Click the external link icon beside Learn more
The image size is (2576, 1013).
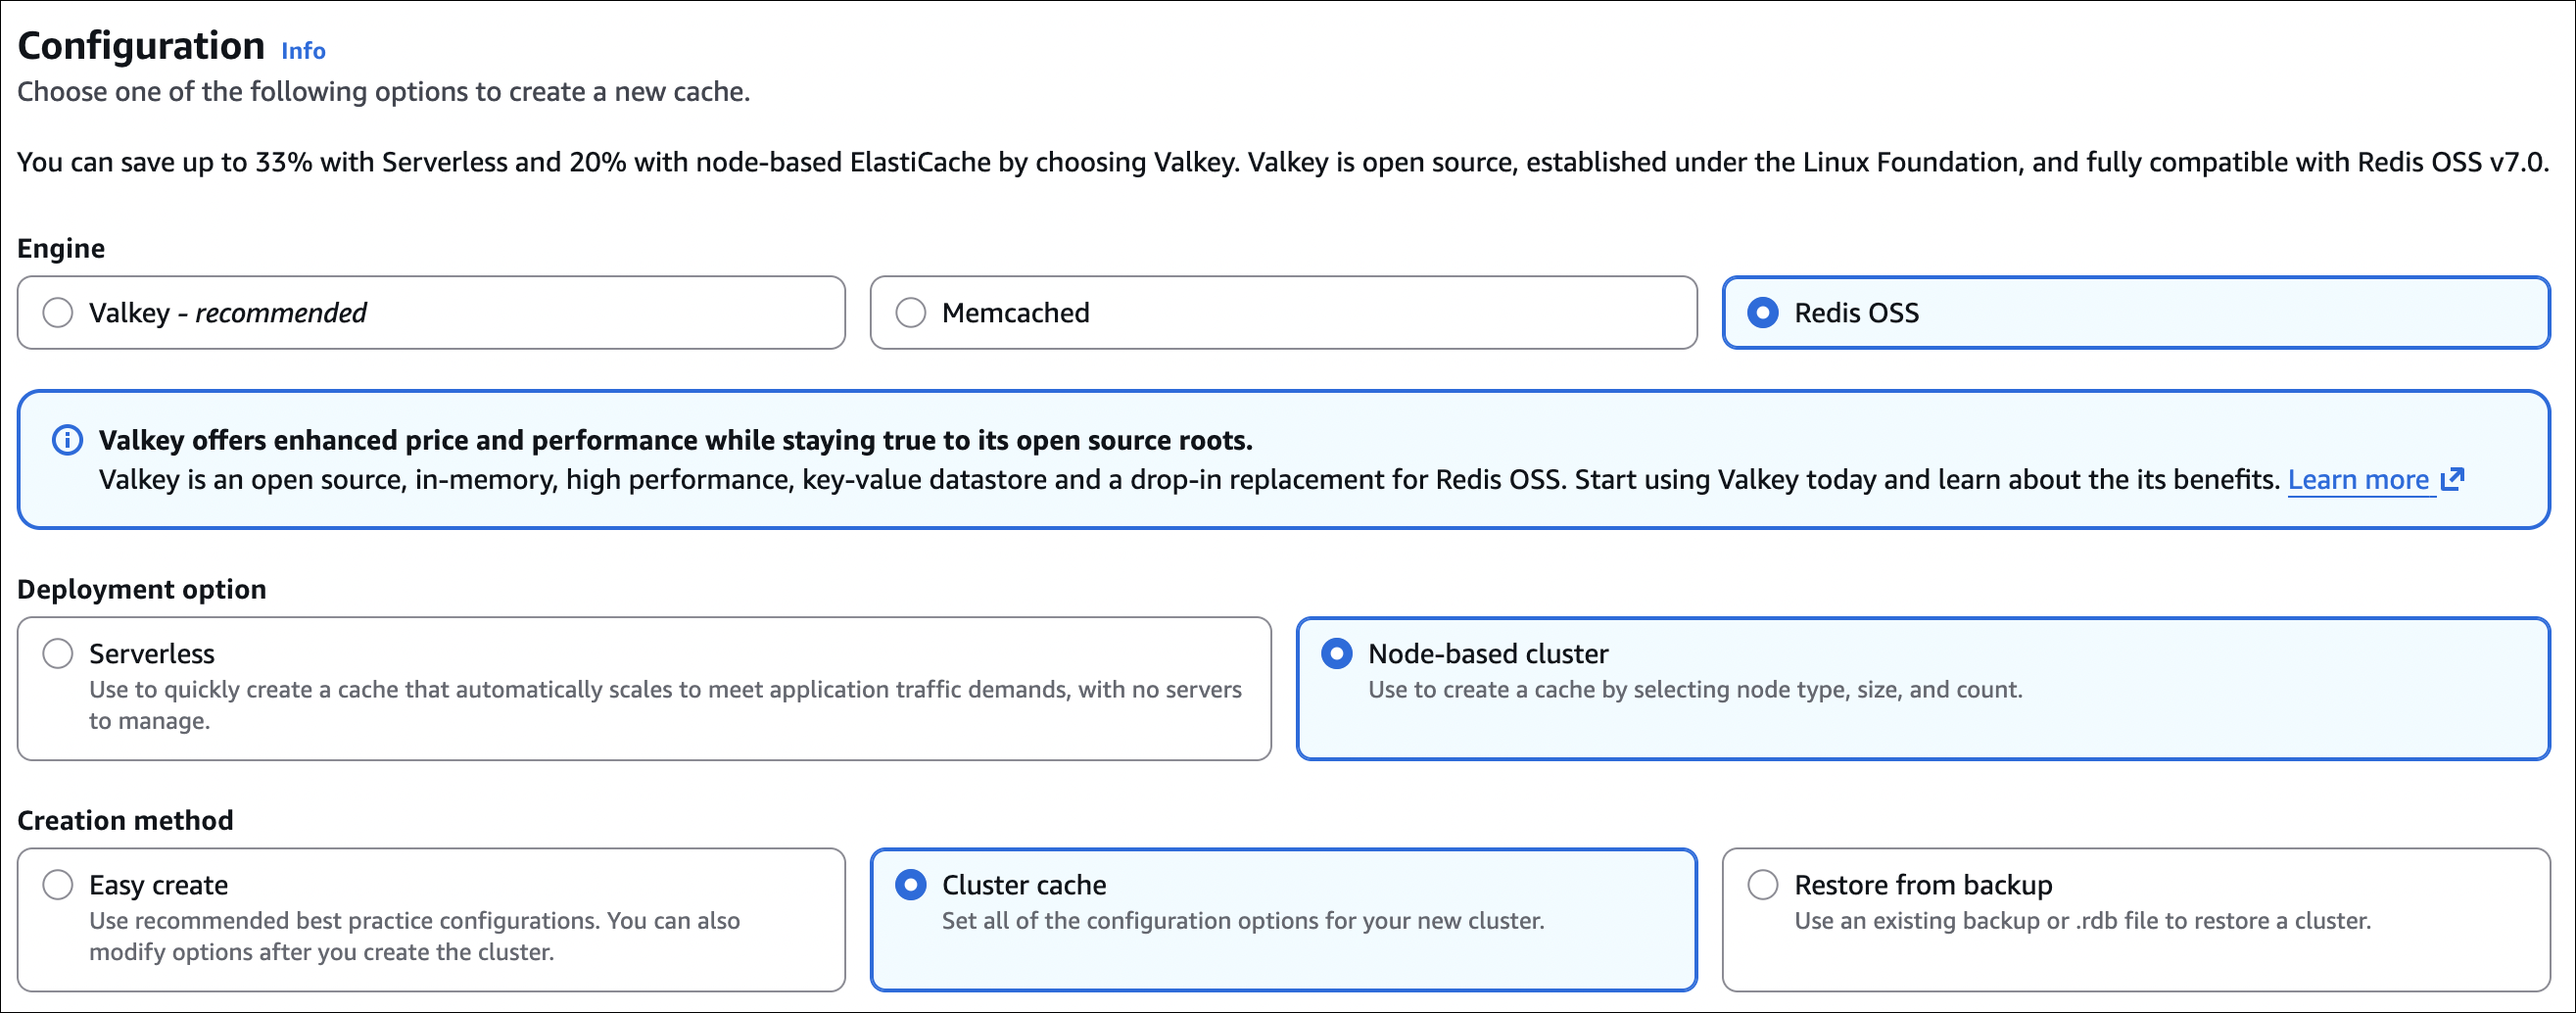pyautogui.click(x=2452, y=480)
